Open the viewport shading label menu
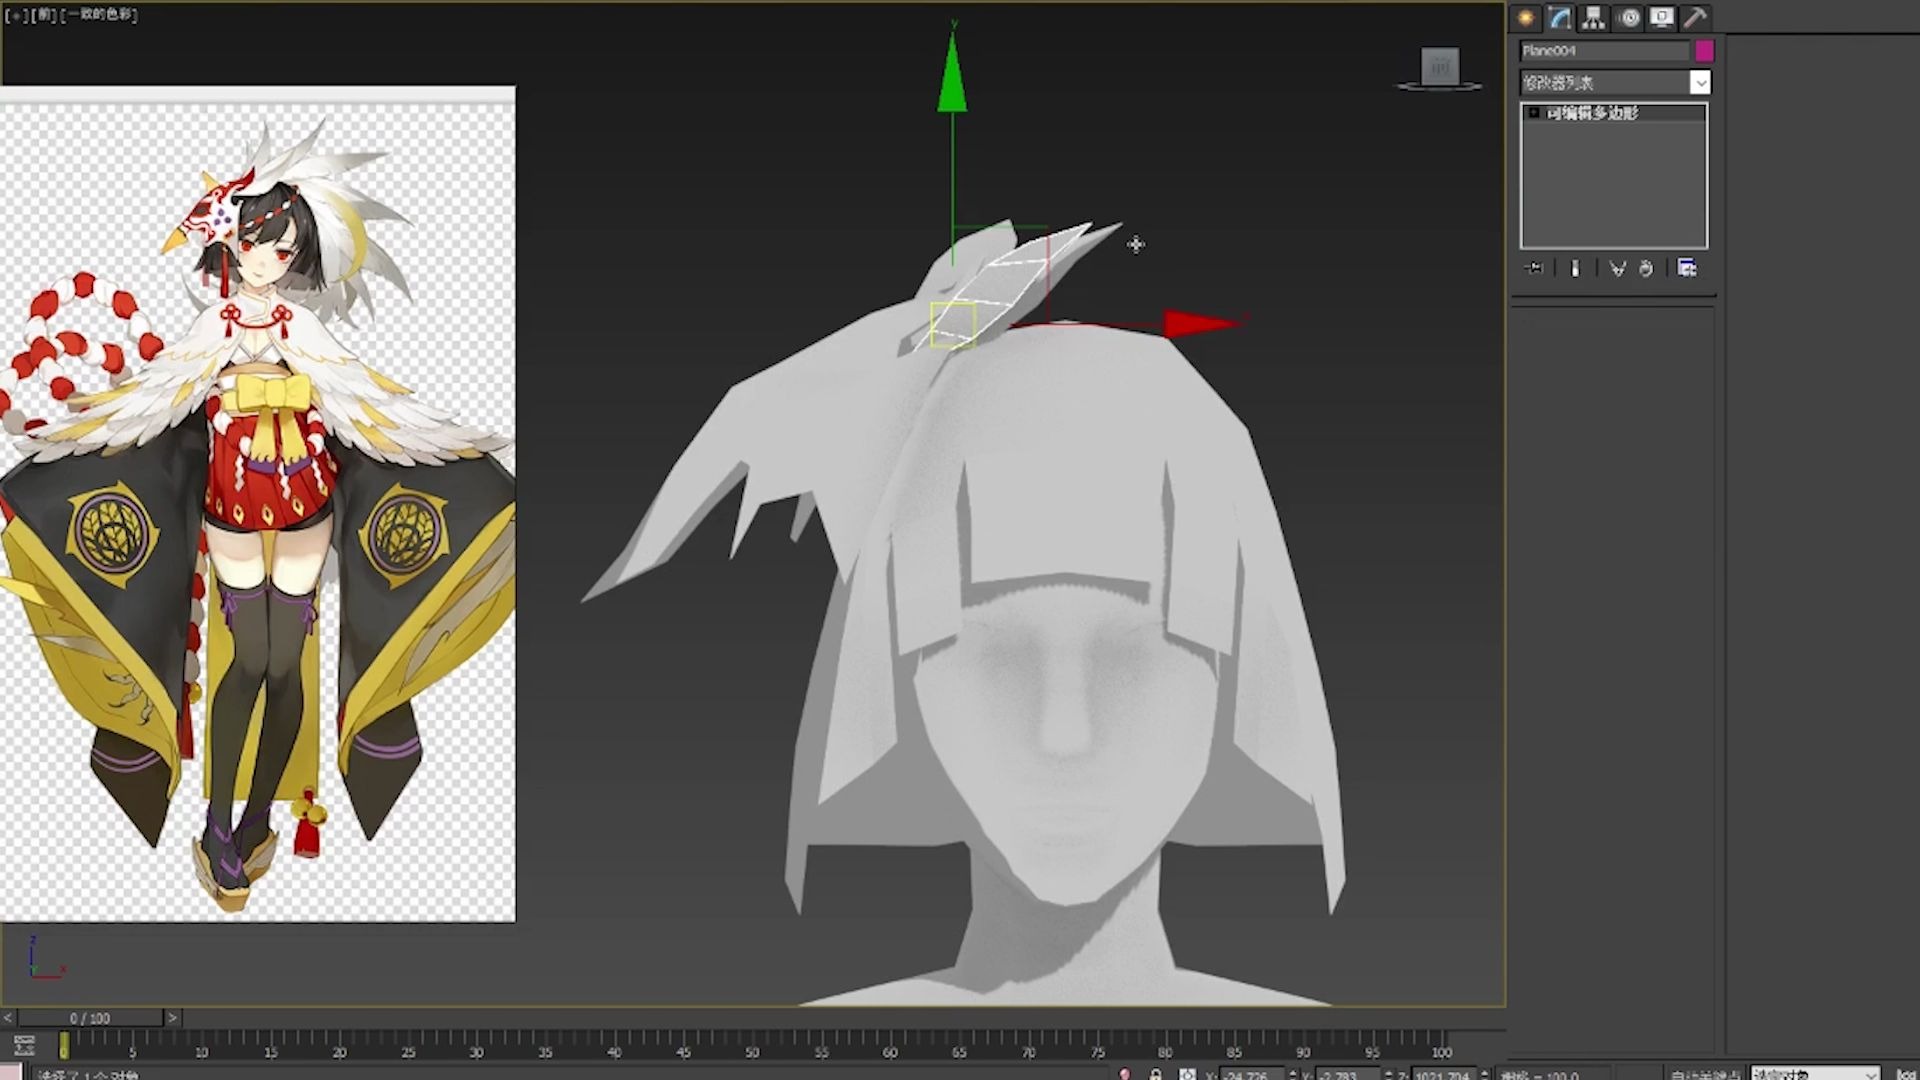The image size is (1920, 1080). click(100, 14)
